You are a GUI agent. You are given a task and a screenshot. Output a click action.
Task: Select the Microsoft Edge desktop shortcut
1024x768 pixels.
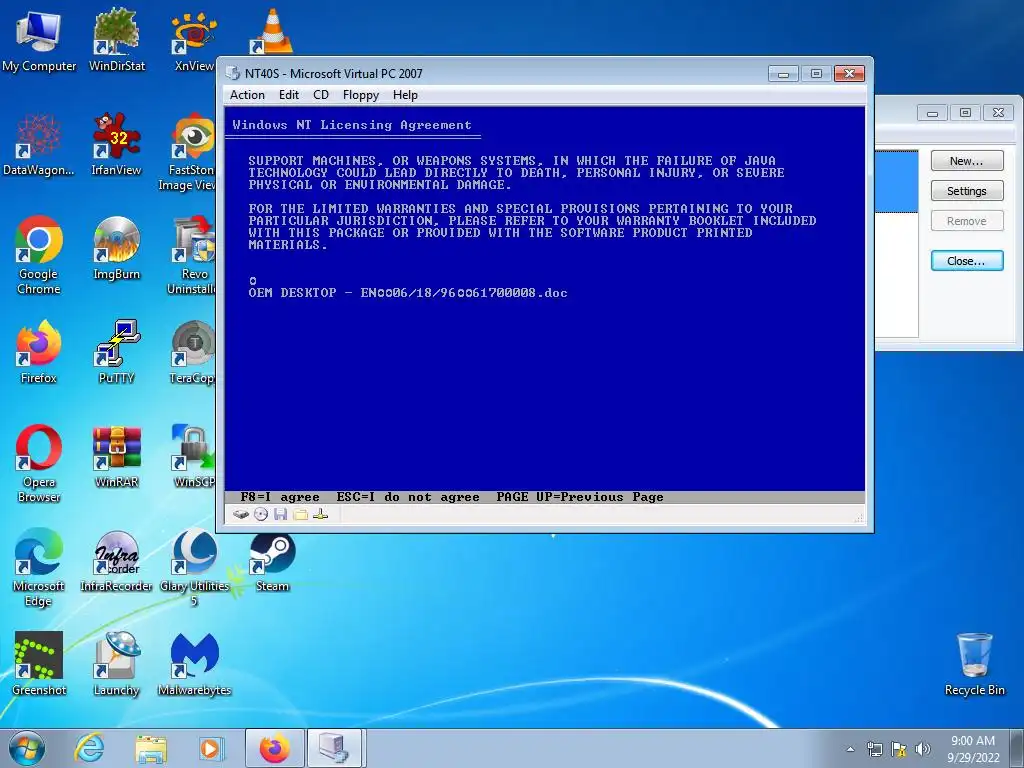coord(39,568)
